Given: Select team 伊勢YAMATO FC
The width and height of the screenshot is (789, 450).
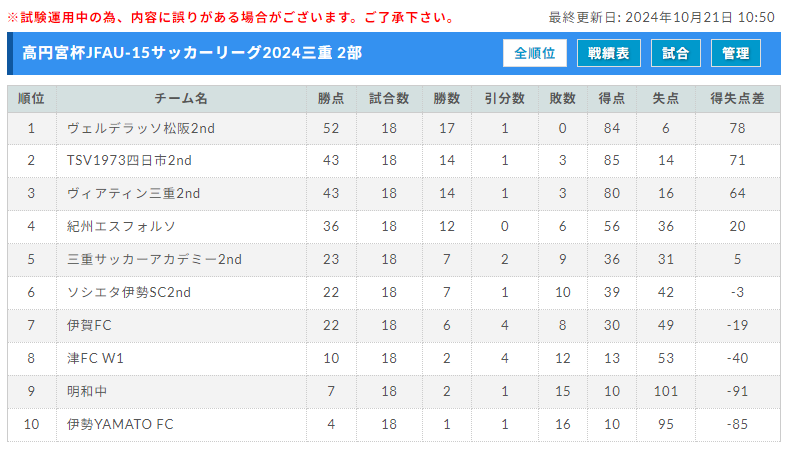Looking at the screenshot, I should click(120, 424).
